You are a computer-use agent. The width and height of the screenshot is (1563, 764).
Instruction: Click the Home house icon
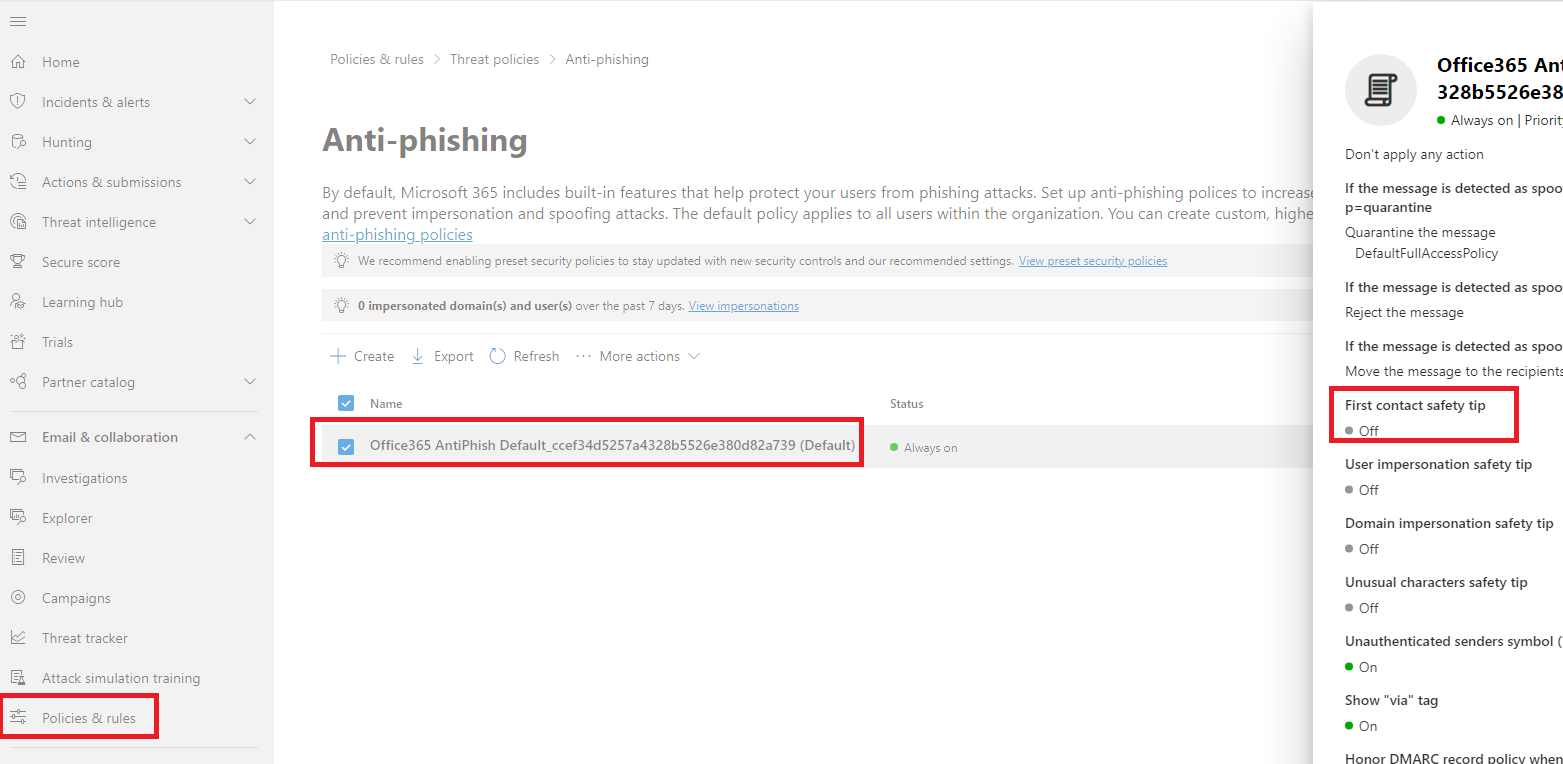[18, 62]
